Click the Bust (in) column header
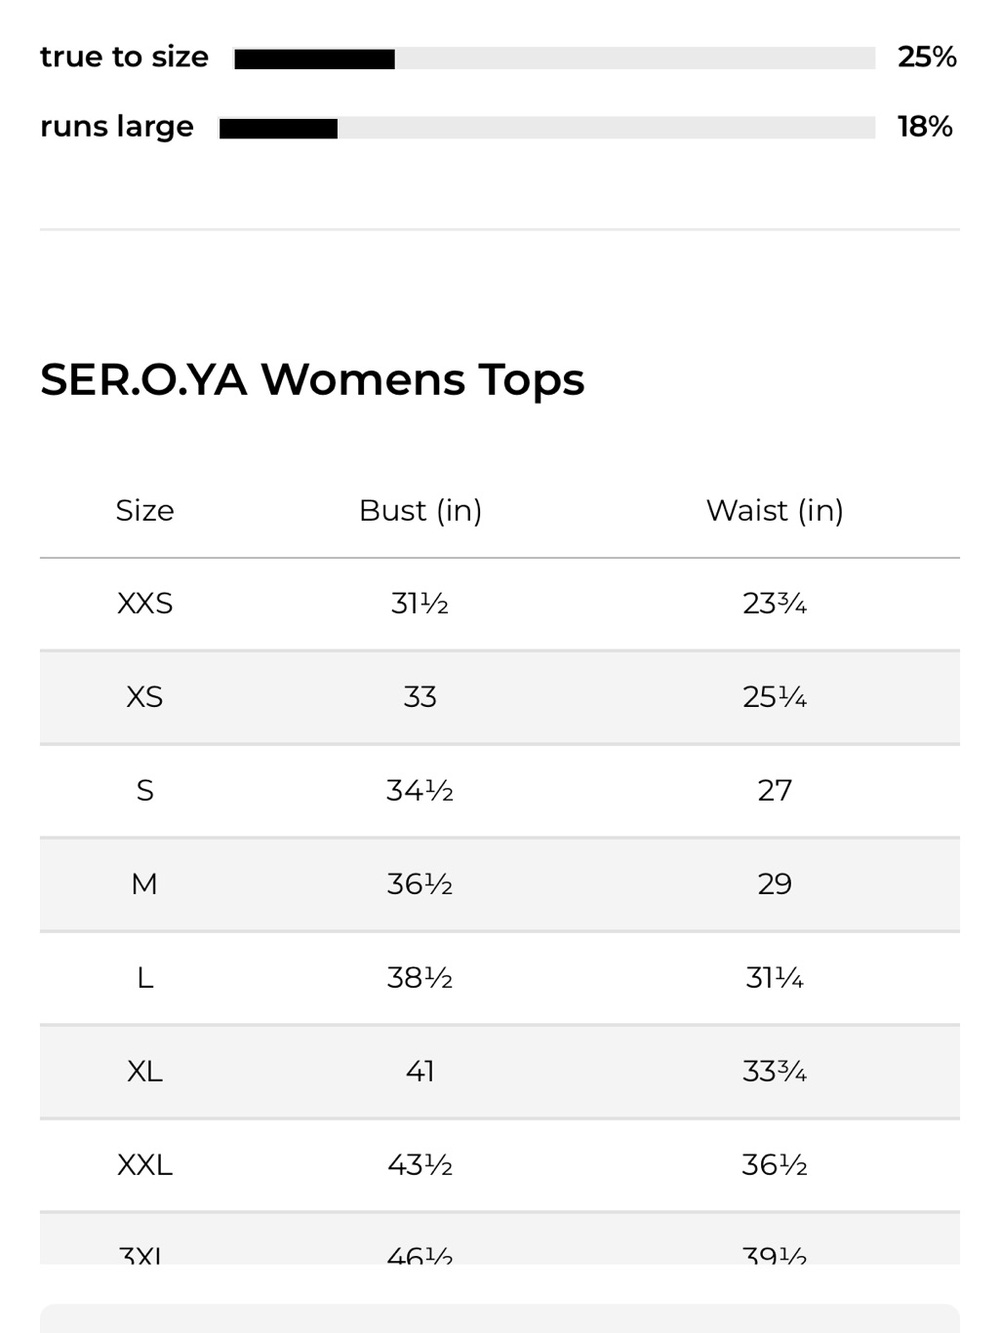 (420, 510)
